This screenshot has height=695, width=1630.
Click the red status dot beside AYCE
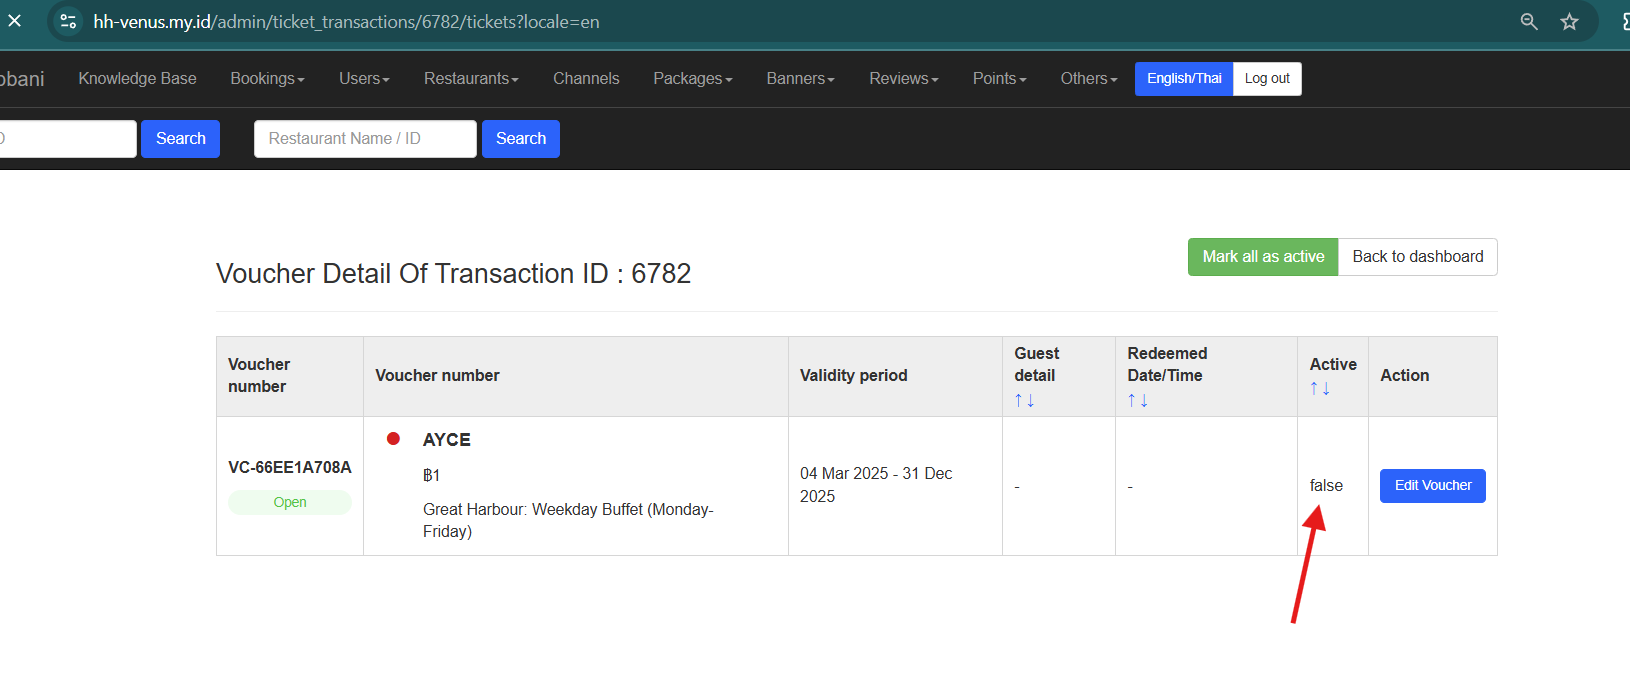tap(394, 438)
